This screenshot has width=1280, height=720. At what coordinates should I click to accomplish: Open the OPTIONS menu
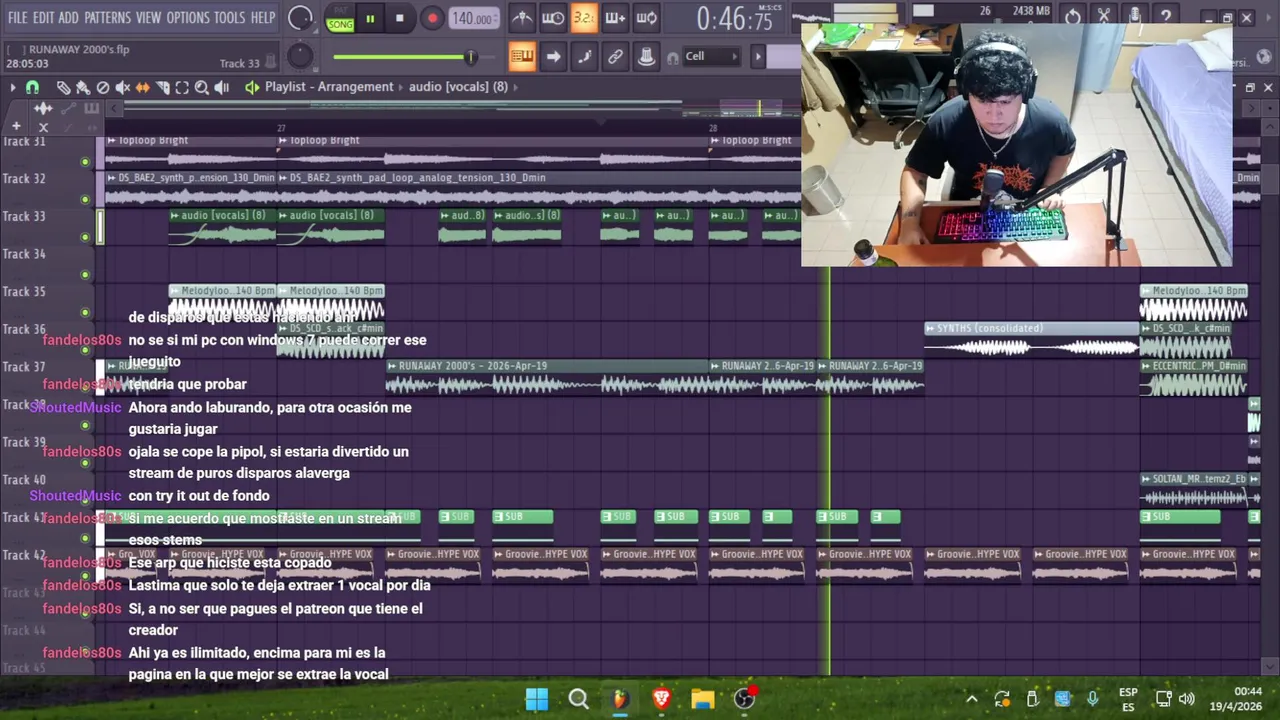coord(188,18)
